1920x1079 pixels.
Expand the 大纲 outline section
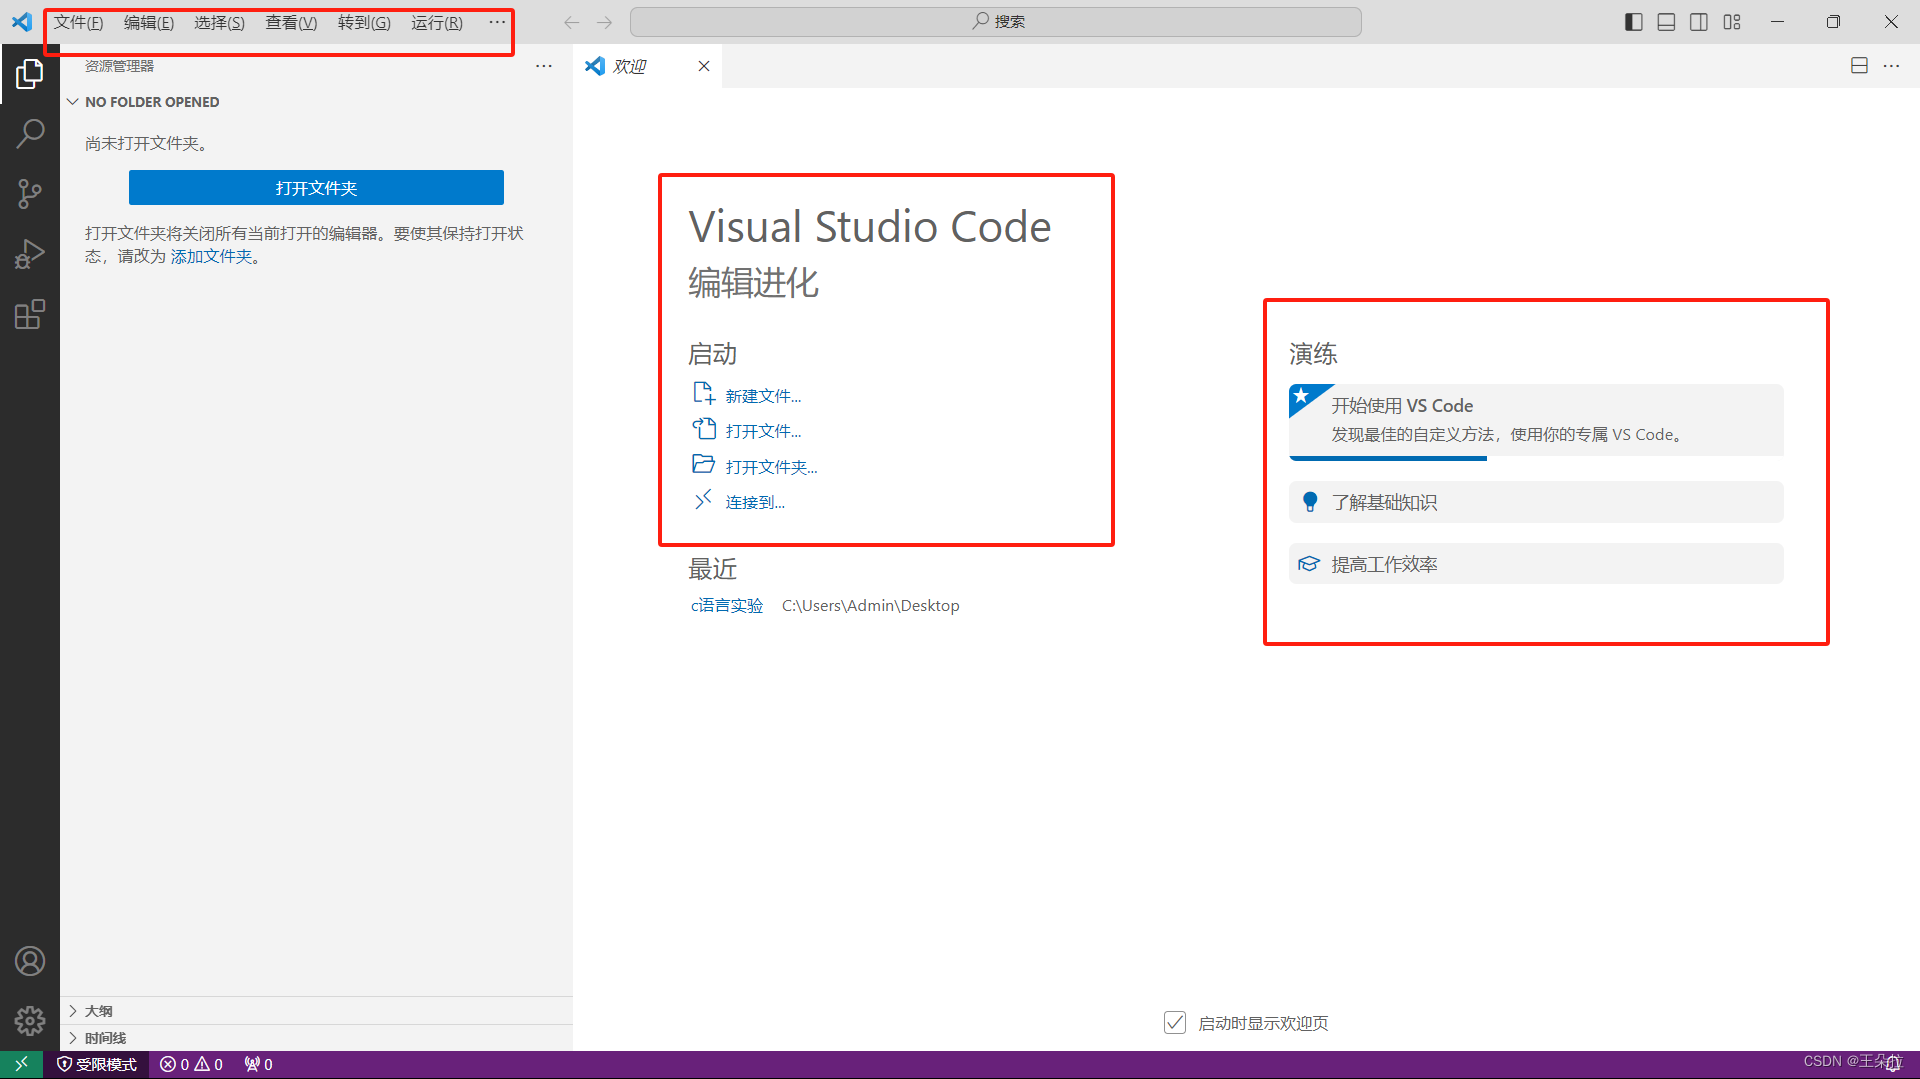pos(316,1011)
